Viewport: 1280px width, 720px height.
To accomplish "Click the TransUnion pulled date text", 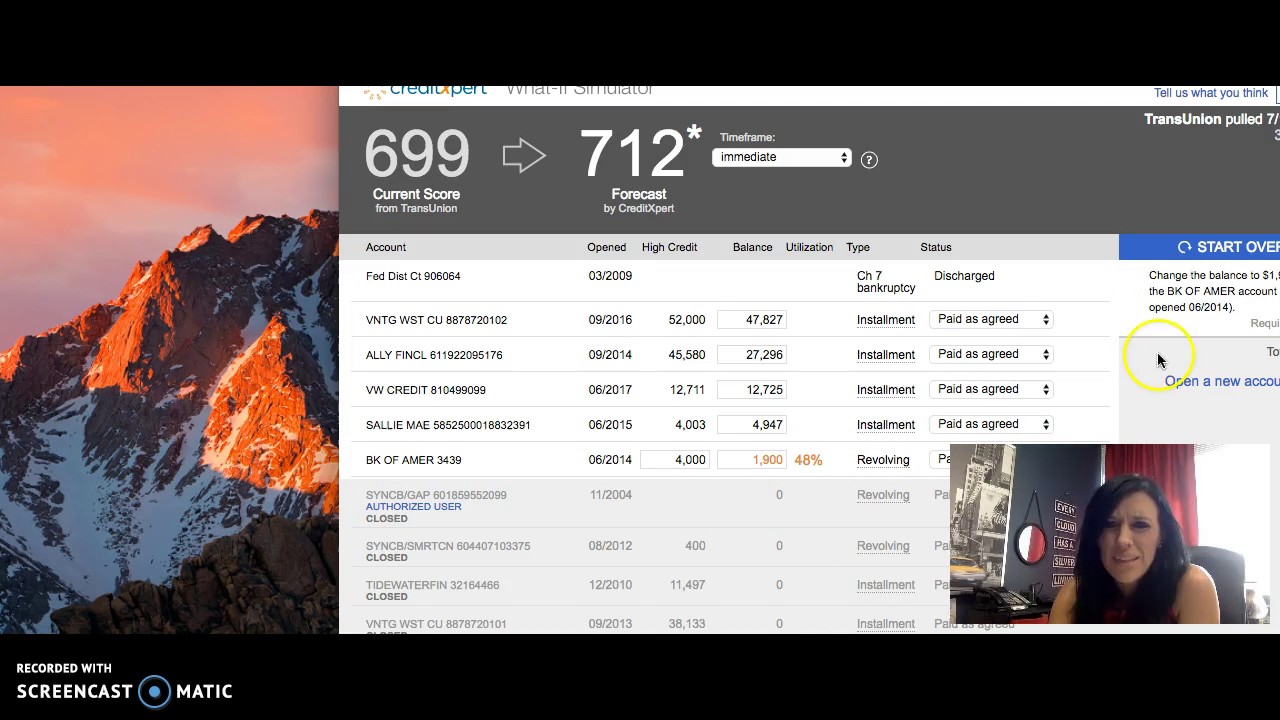I will tap(1212, 119).
